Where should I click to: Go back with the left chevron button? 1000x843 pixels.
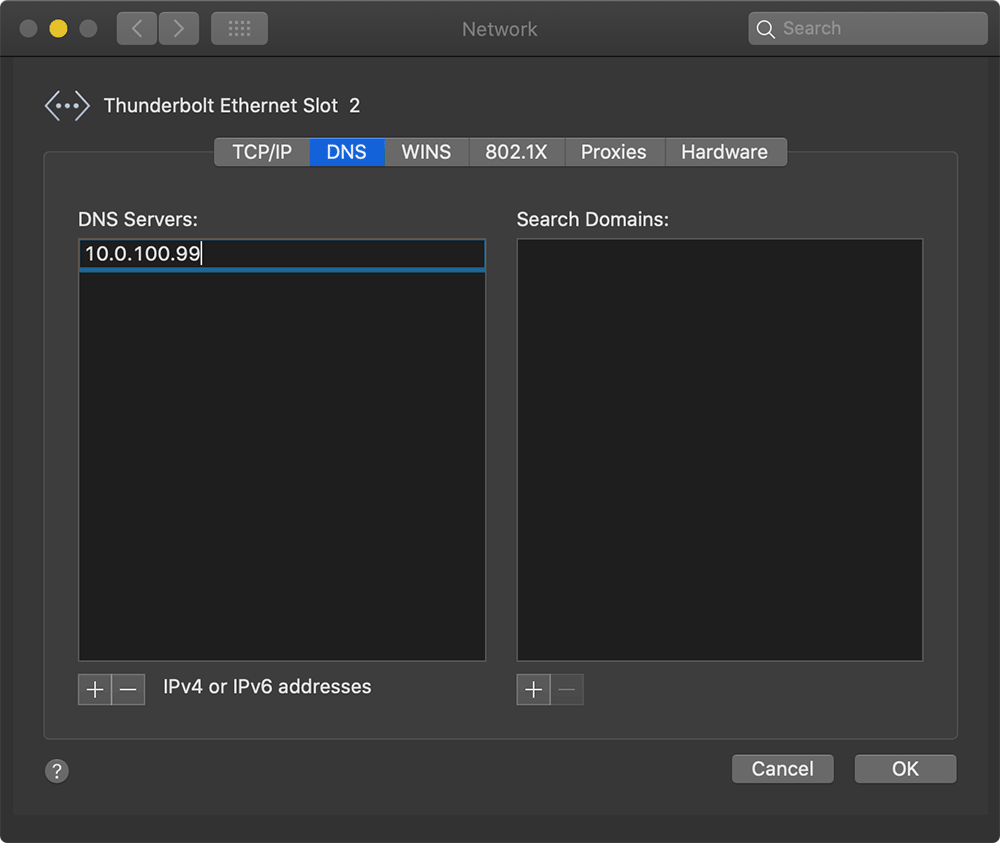[x=136, y=29]
